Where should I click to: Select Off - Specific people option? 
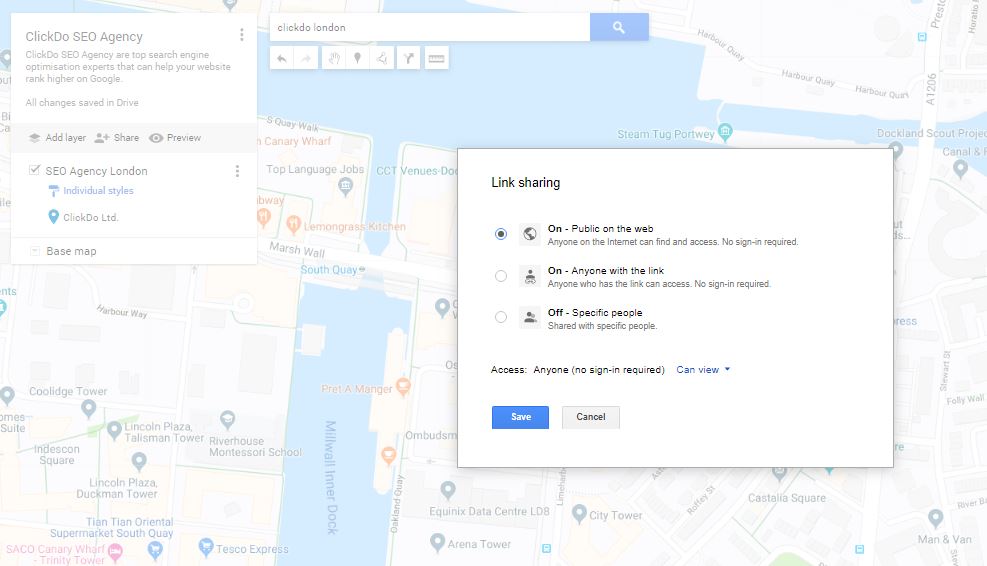[x=501, y=318]
